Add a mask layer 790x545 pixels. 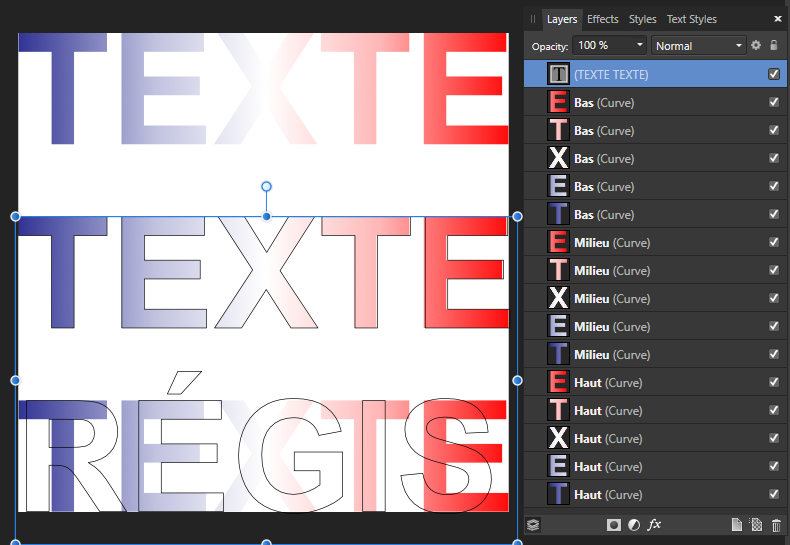coord(614,525)
